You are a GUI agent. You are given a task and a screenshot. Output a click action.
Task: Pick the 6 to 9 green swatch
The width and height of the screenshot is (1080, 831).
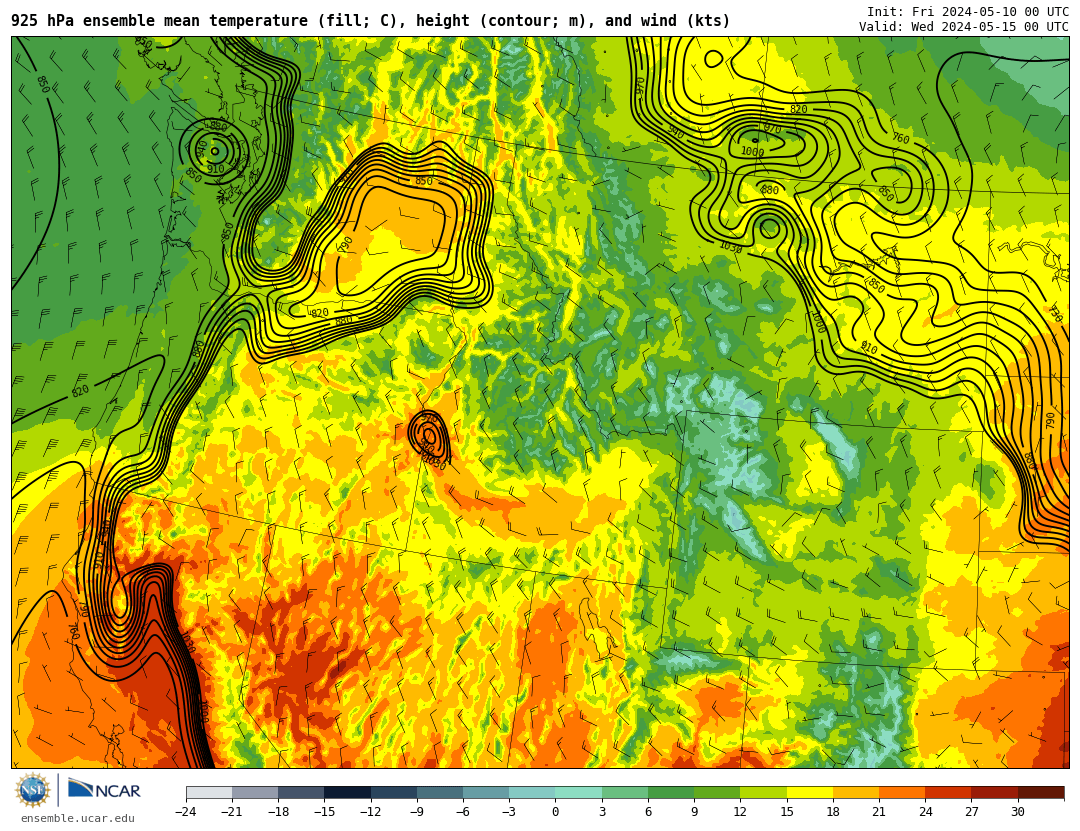pyautogui.click(x=671, y=792)
